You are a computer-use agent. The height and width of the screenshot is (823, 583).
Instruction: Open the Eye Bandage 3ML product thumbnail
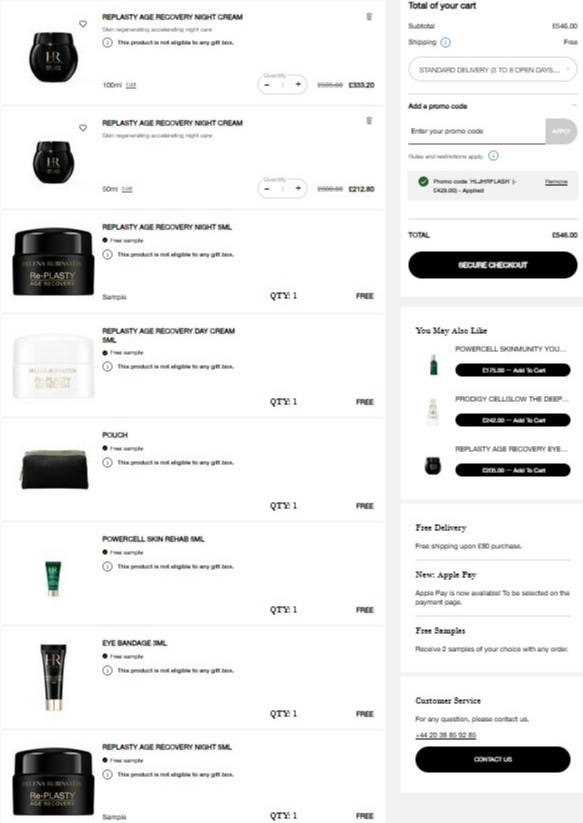coord(53,677)
